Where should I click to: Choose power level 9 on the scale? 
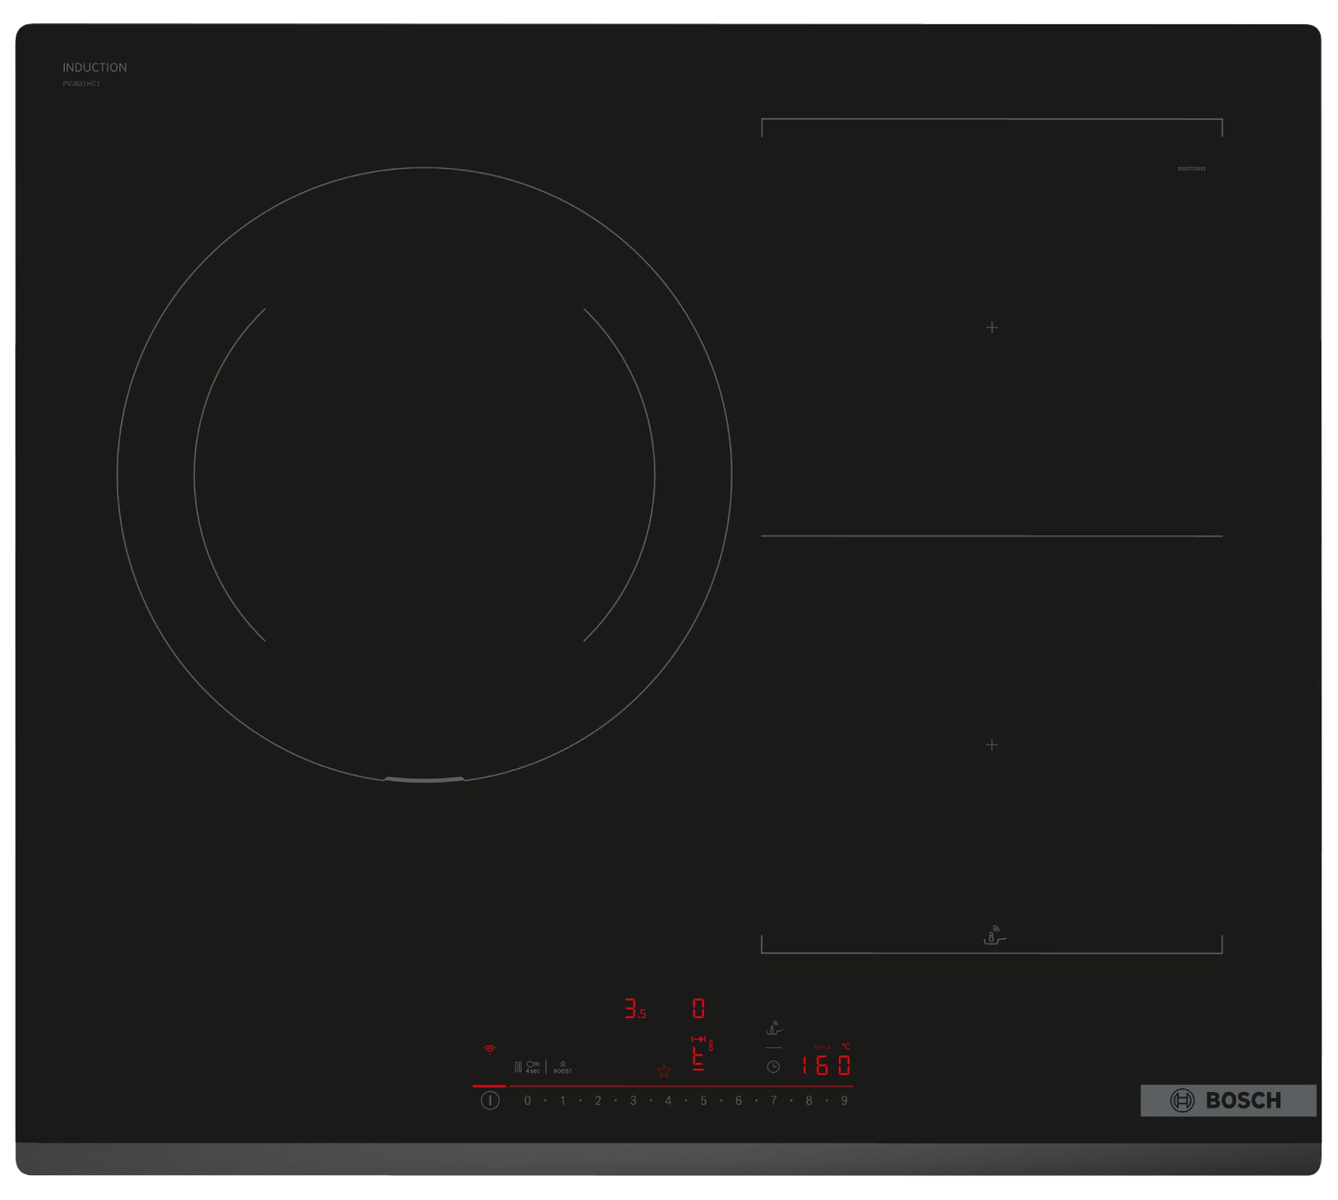coord(844,1101)
